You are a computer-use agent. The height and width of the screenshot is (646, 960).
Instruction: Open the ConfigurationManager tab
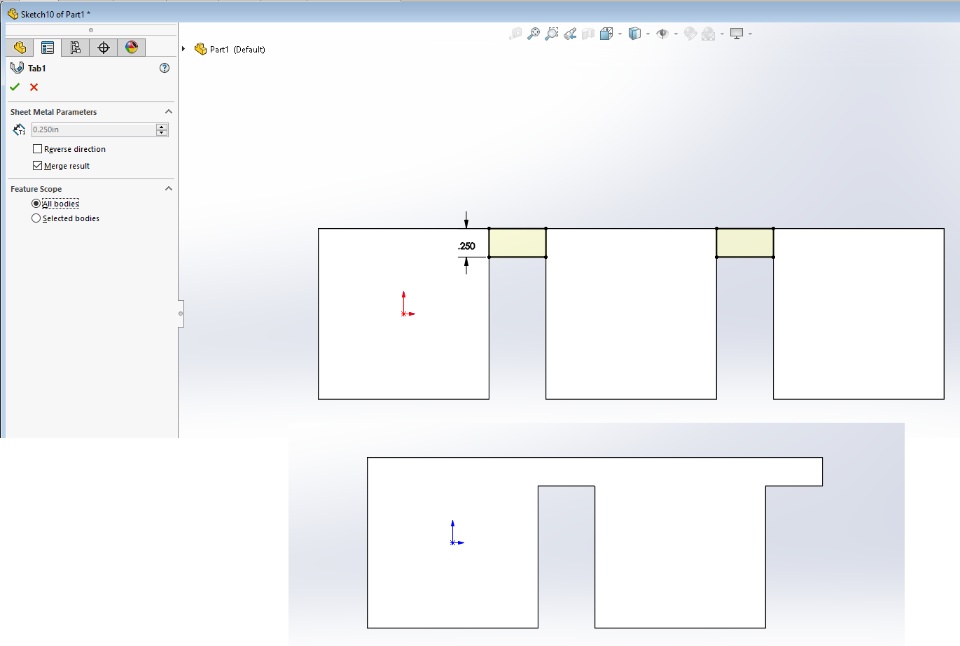75,47
